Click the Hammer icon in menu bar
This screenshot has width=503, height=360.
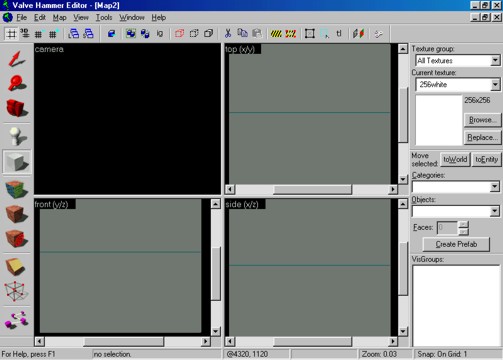[7, 17]
